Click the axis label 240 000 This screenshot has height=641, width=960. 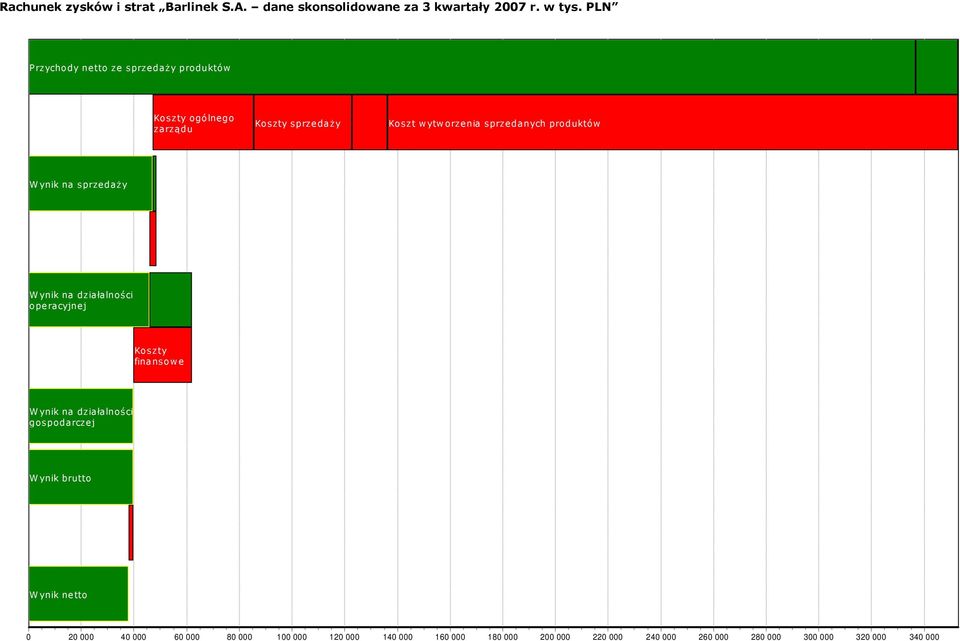coord(661,637)
